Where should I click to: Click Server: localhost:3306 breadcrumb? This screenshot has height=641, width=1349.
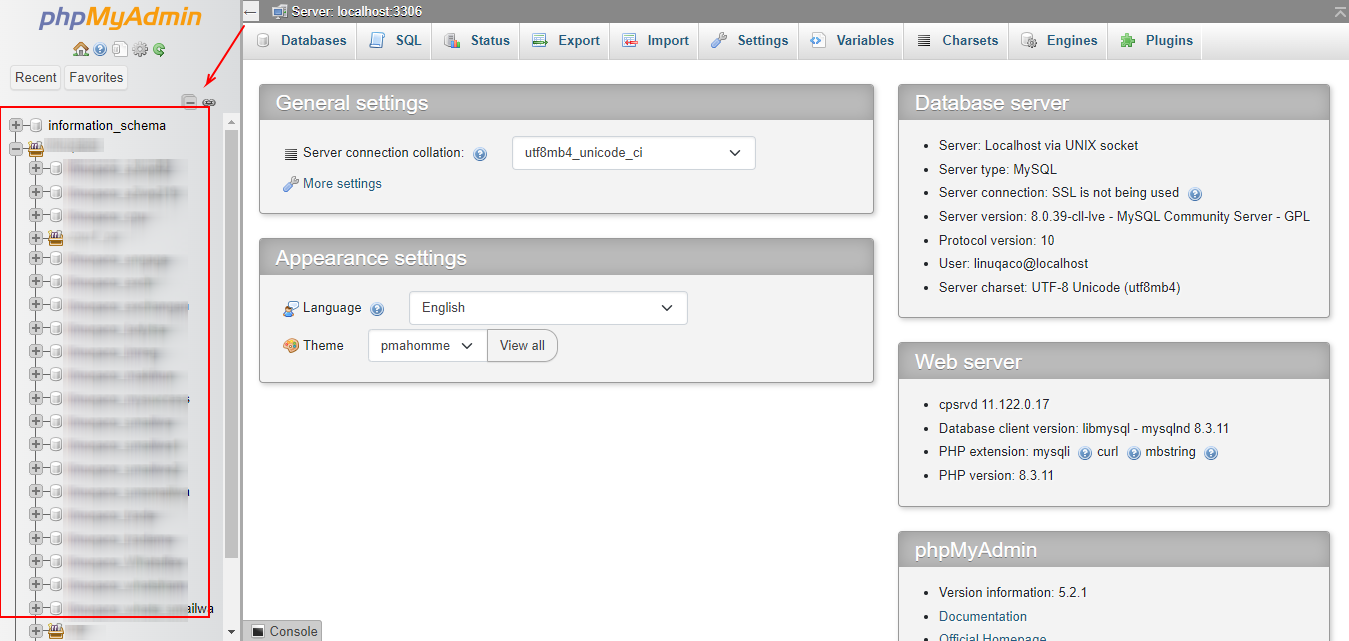356,11
